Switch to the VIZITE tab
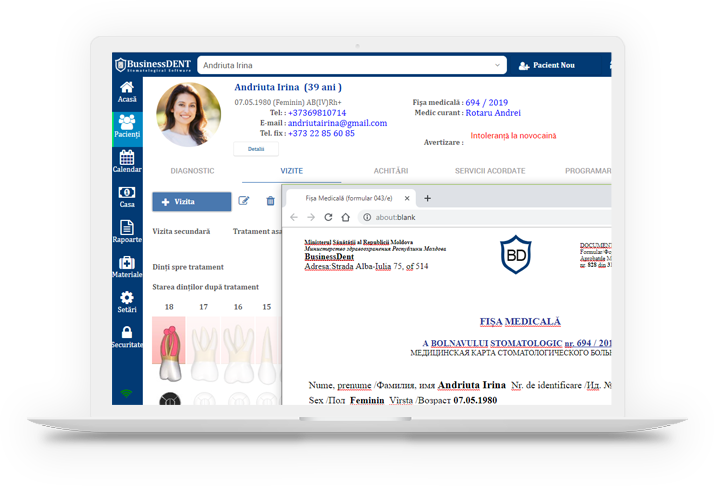The image size is (714, 486). click(291, 171)
